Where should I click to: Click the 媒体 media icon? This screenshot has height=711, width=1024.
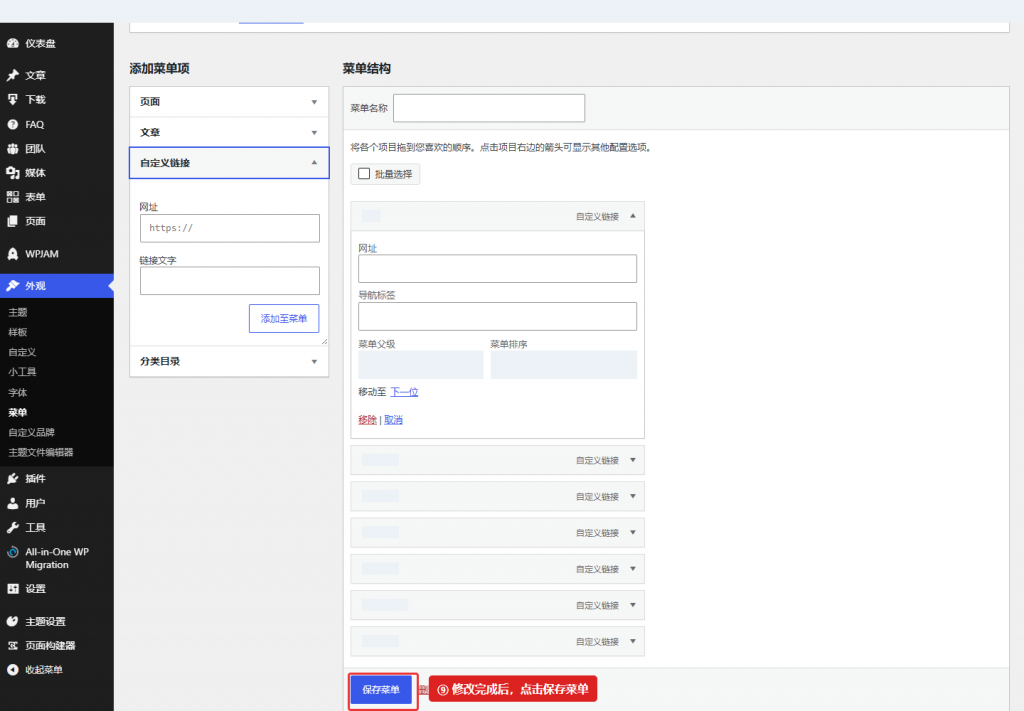[x=12, y=172]
